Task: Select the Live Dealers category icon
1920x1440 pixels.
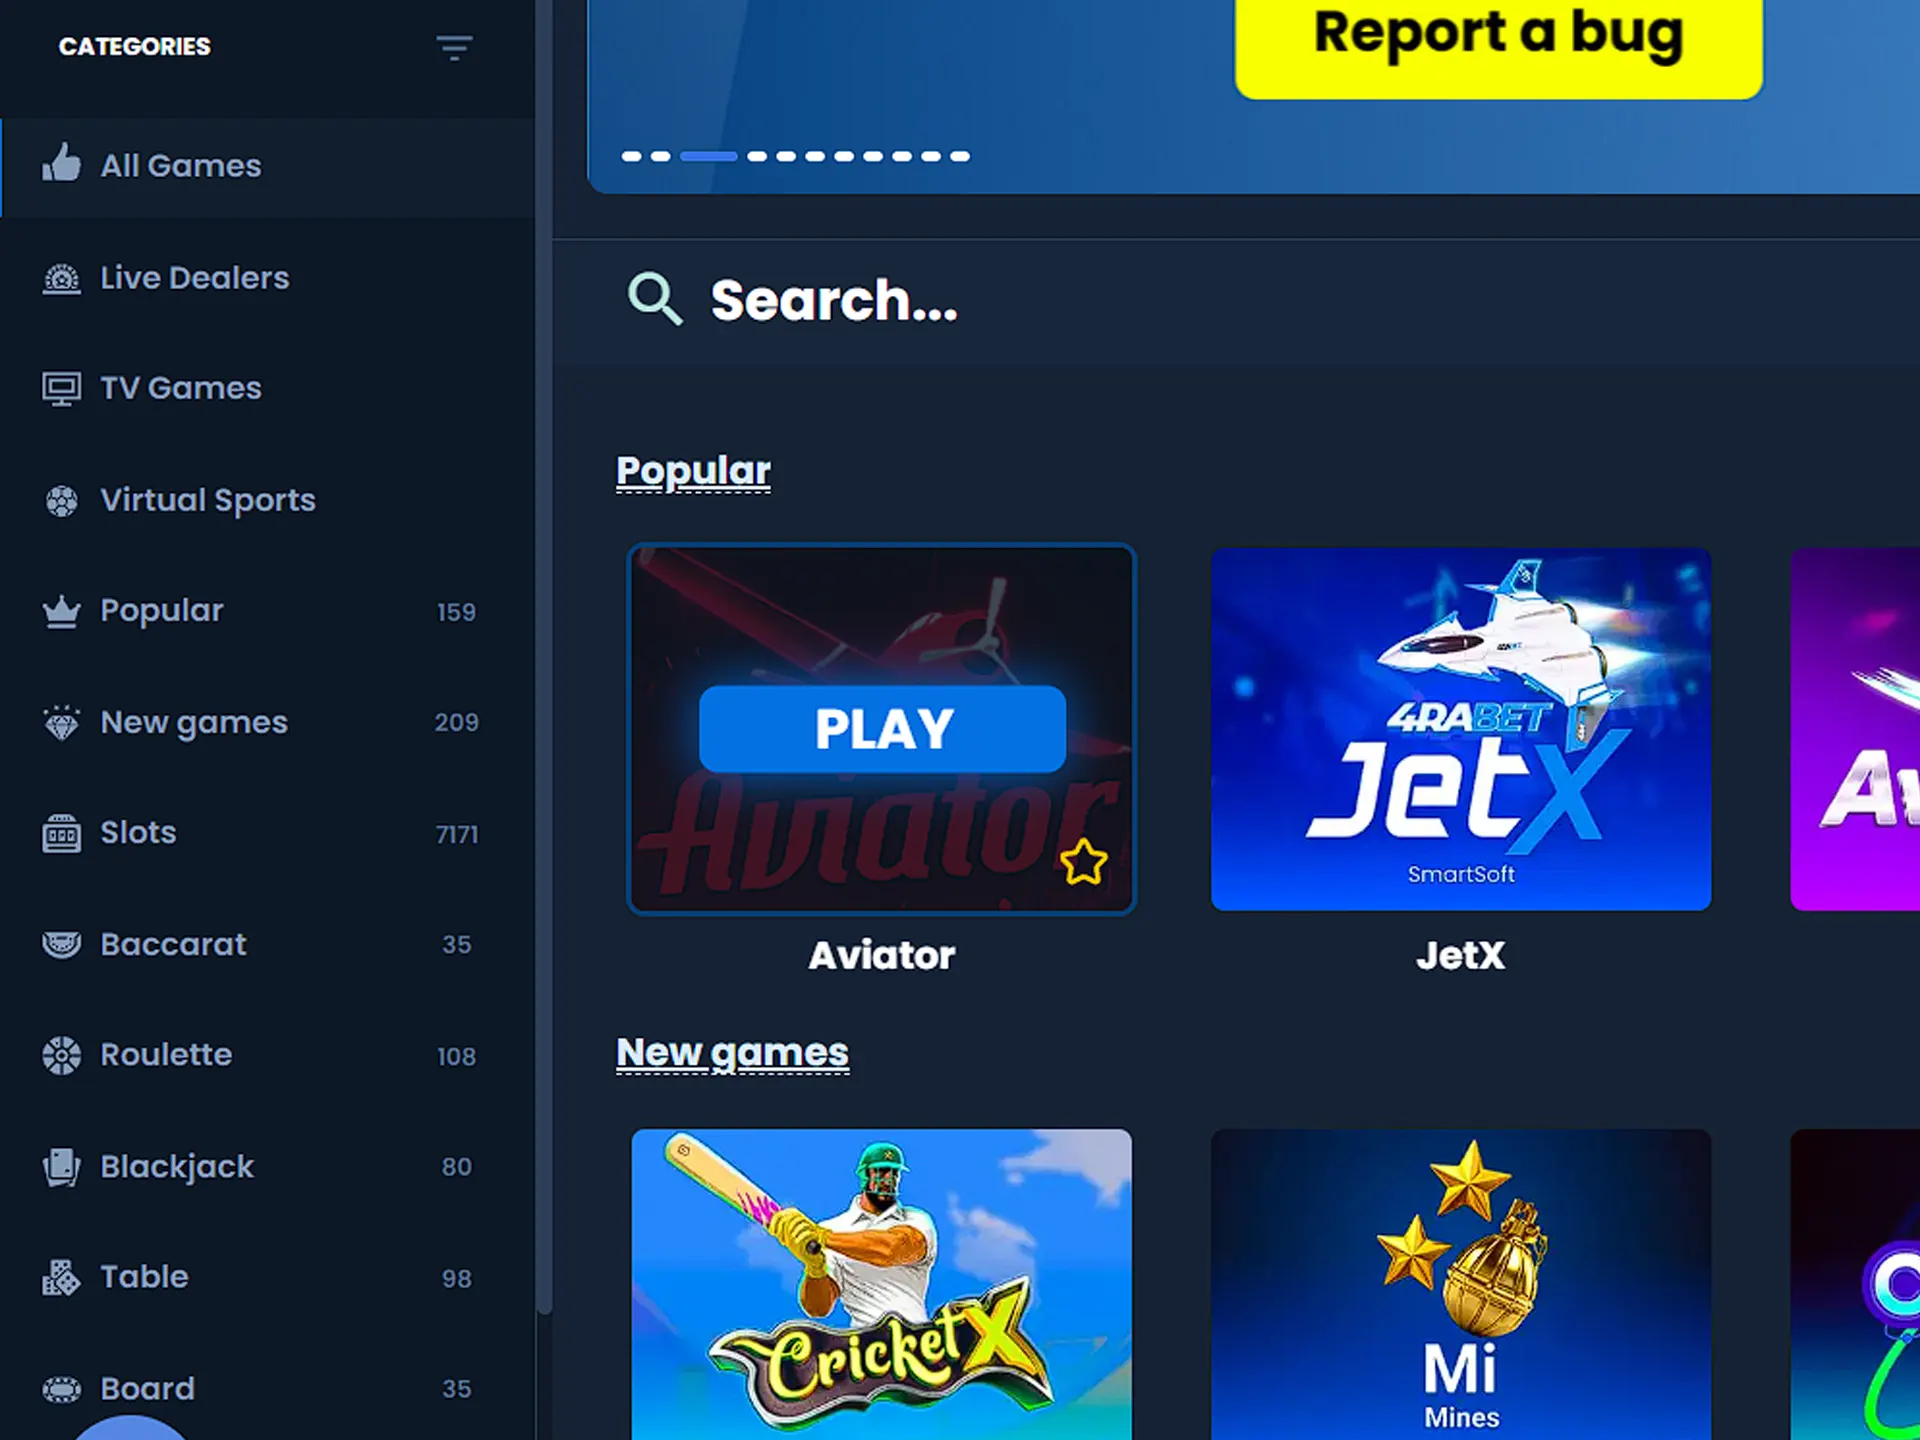Action: tap(60, 277)
